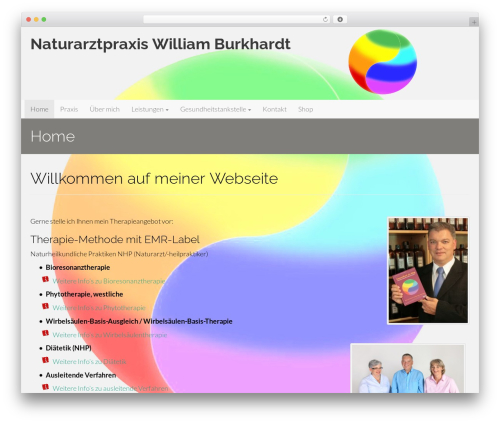500x423 pixels.
Task: Open Weitere Info's zu Phytotherapie link
Action: tap(99, 308)
